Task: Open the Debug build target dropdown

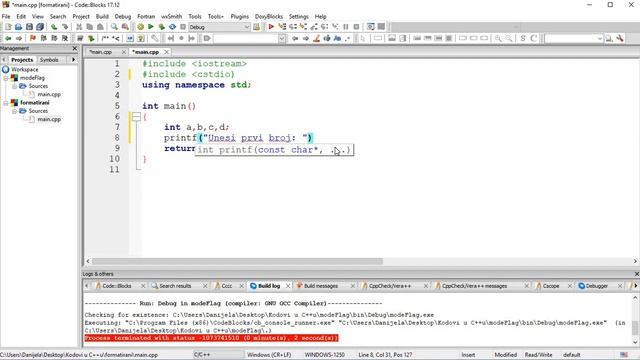Action: click(x=219, y=27)
